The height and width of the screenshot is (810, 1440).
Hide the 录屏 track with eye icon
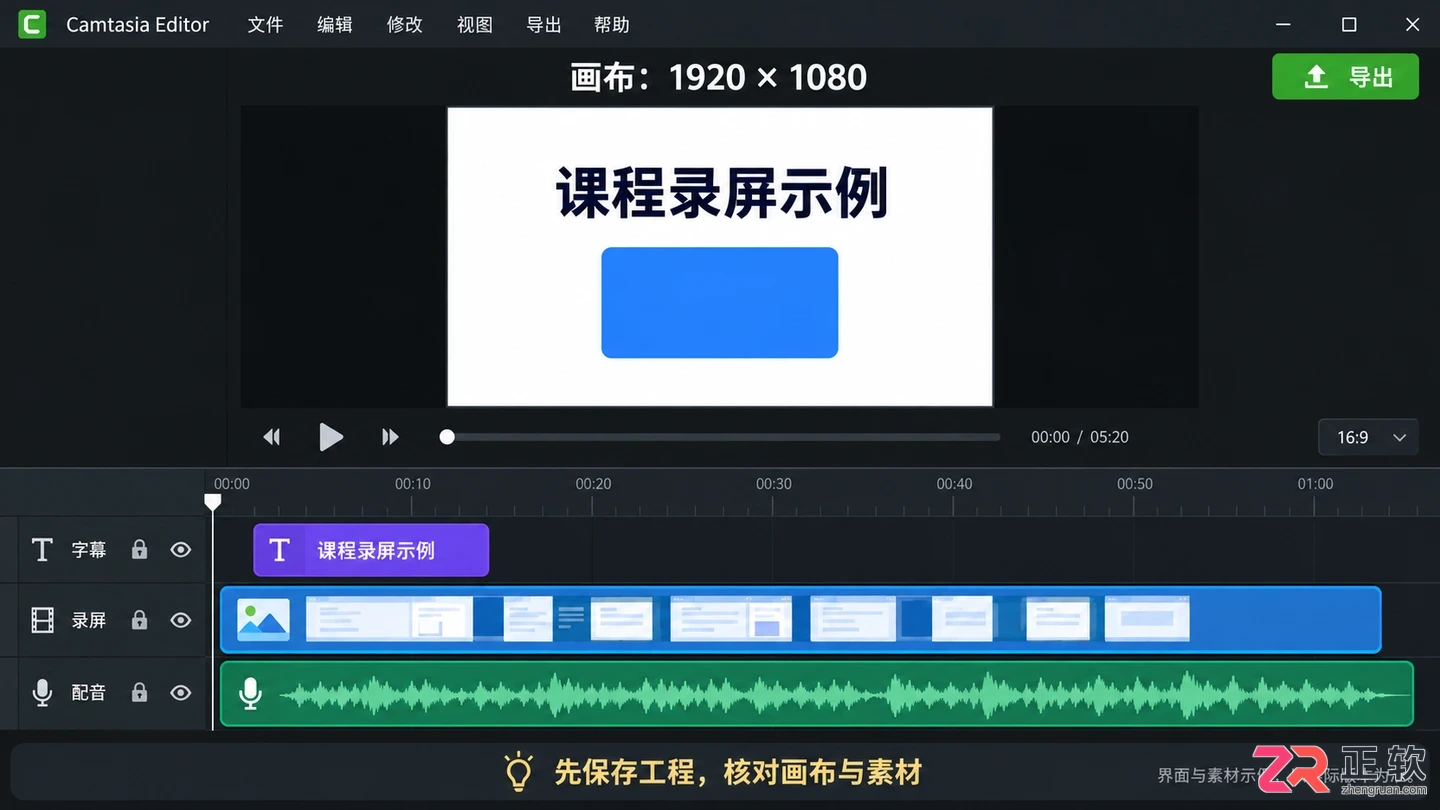[180, 620]
